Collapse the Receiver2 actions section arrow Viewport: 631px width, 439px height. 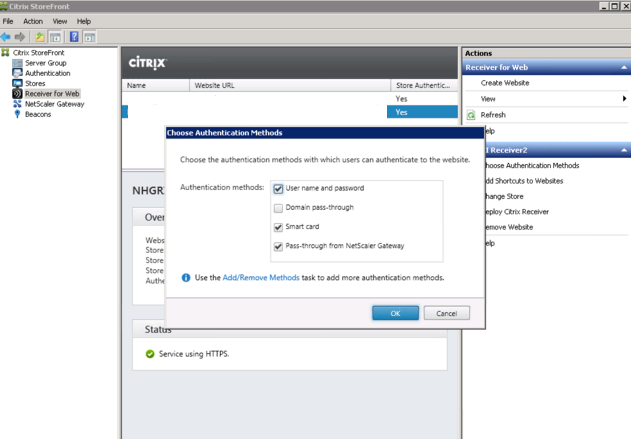click(624, 150)
